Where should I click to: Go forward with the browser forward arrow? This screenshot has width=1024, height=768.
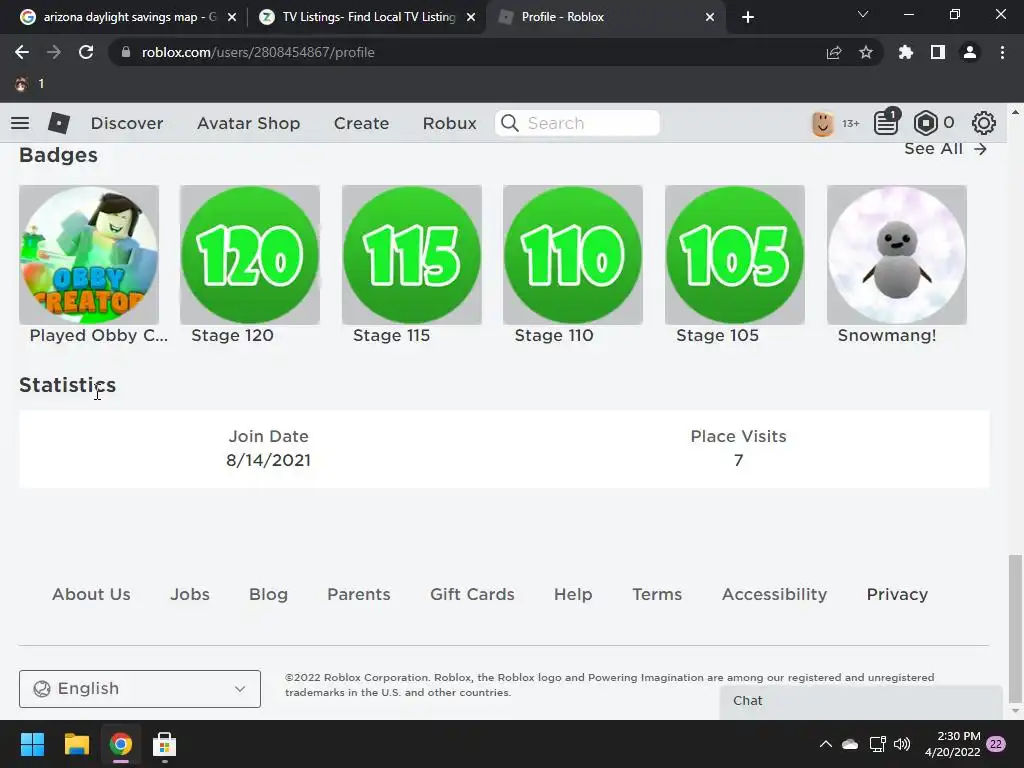tap(54, 52)
